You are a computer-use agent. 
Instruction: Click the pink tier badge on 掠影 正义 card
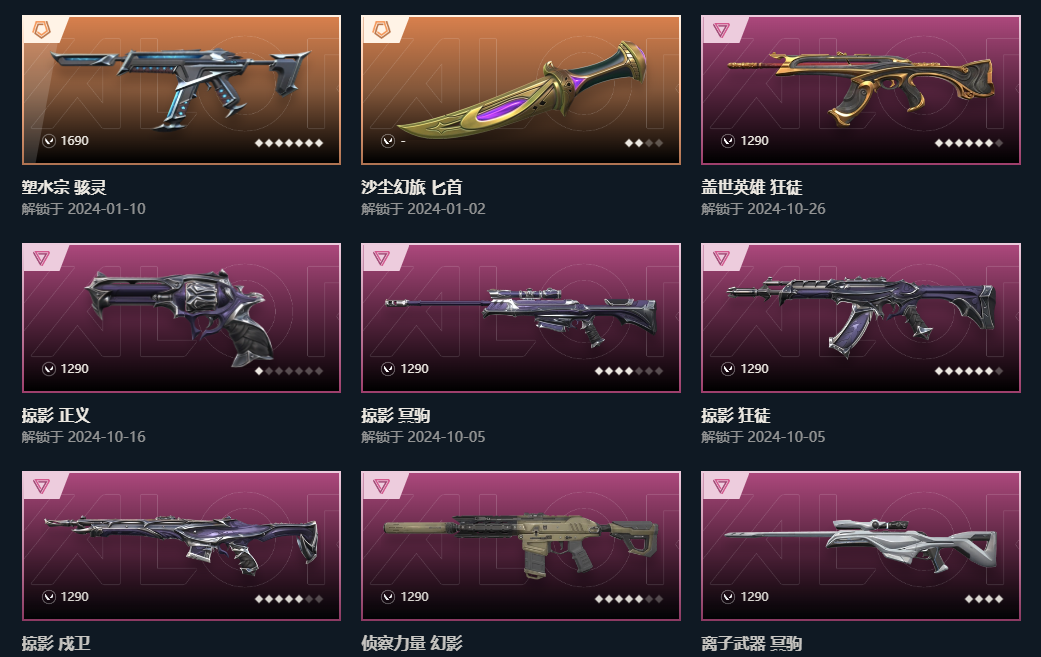click(41, 258)
